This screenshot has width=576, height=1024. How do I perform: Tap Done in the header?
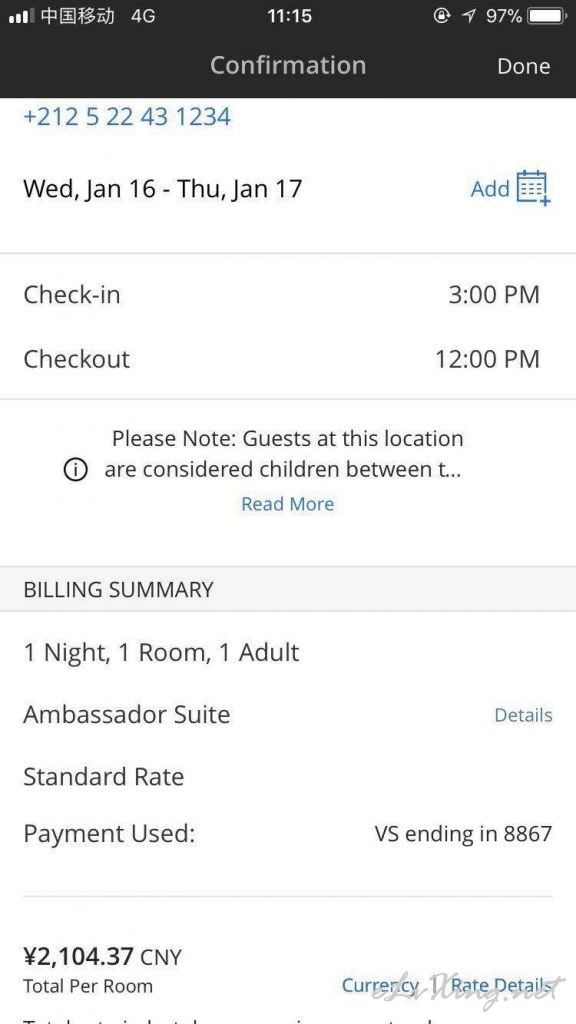coord(524,66)
